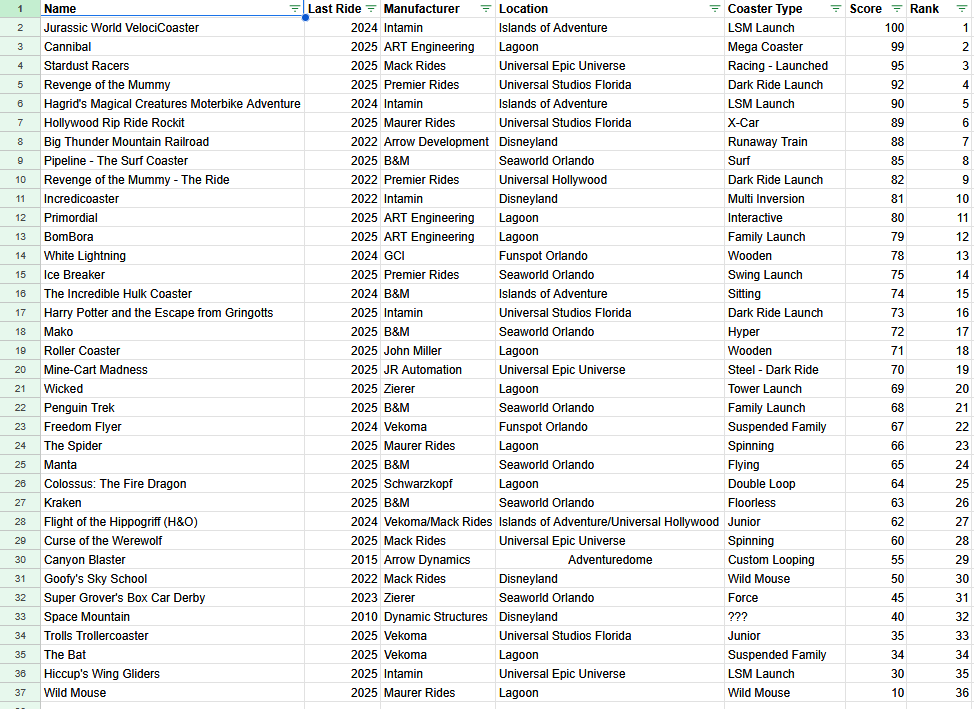974x709 pixels.
Task: Click the Pipeline - The Surf Coaster cell
Action: (173, 161)
